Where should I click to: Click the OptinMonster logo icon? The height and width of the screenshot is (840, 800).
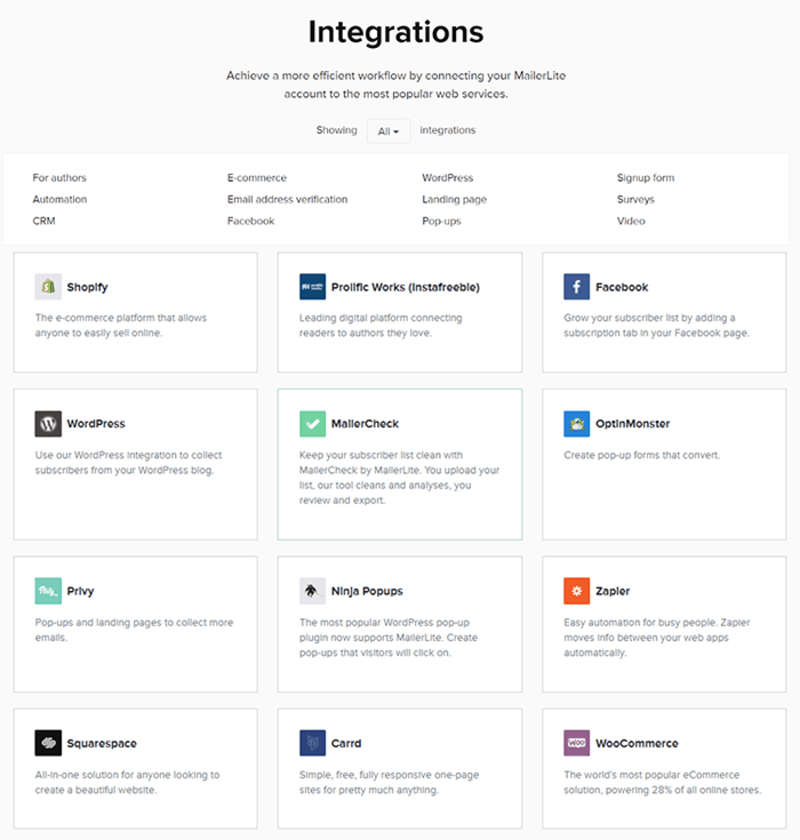point(576,423)
